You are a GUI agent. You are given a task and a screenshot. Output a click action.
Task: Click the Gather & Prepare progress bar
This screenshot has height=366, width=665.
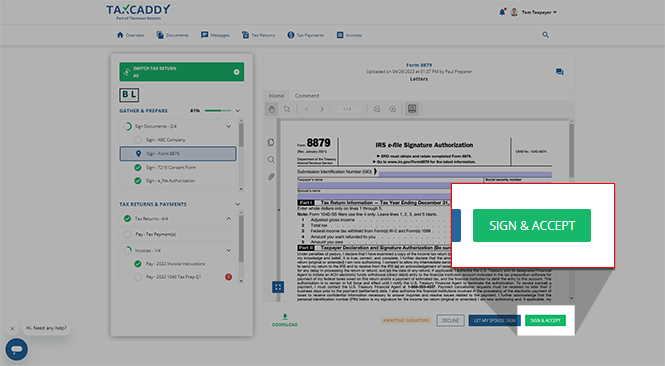tap(218, 111)
